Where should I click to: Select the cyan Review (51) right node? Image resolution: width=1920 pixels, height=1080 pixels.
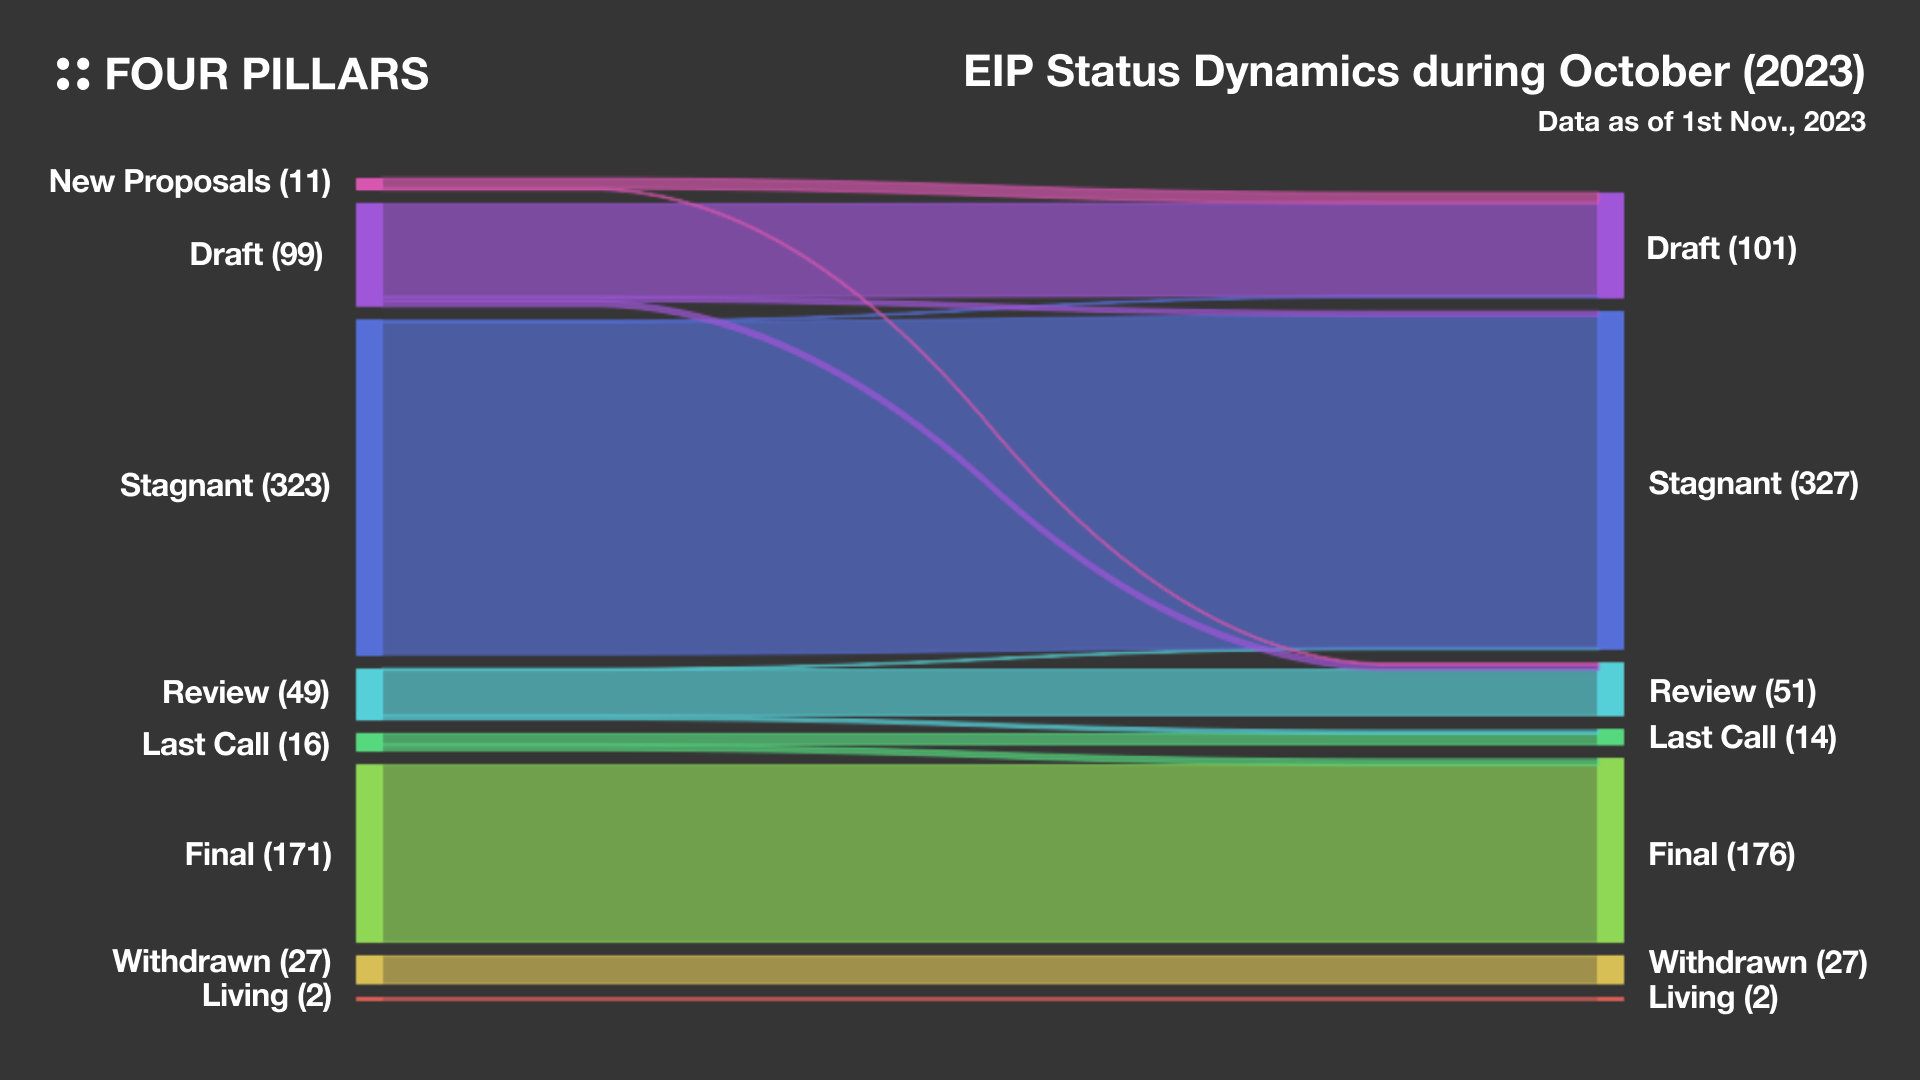click(x=1610, y=689)
